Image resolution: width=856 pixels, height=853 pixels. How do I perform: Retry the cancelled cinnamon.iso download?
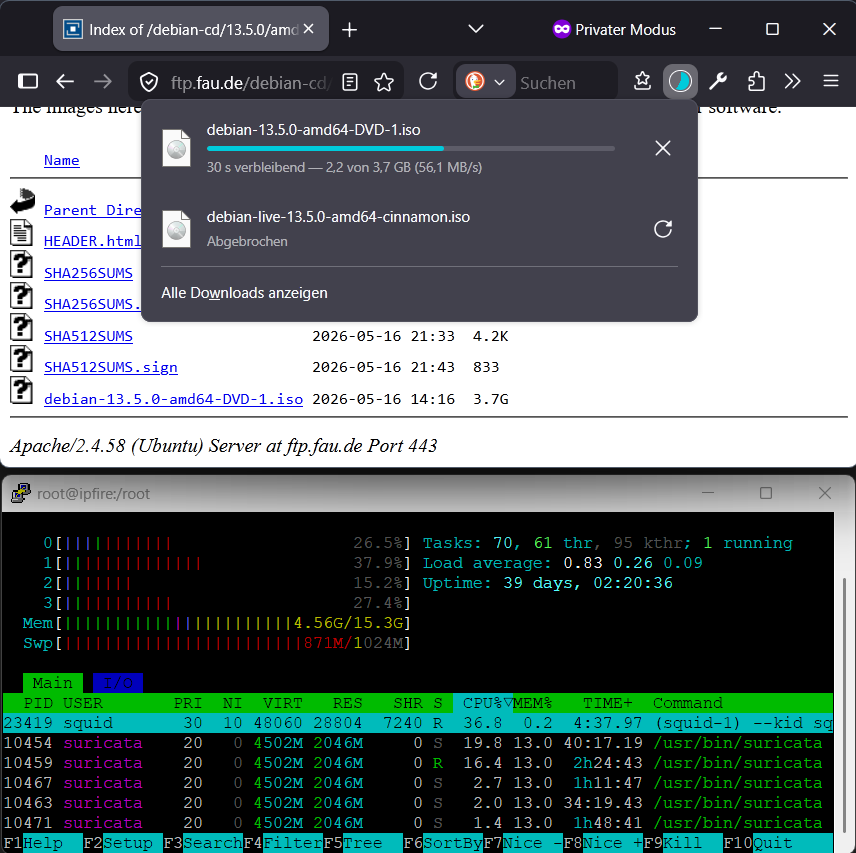tap(662, 229)
